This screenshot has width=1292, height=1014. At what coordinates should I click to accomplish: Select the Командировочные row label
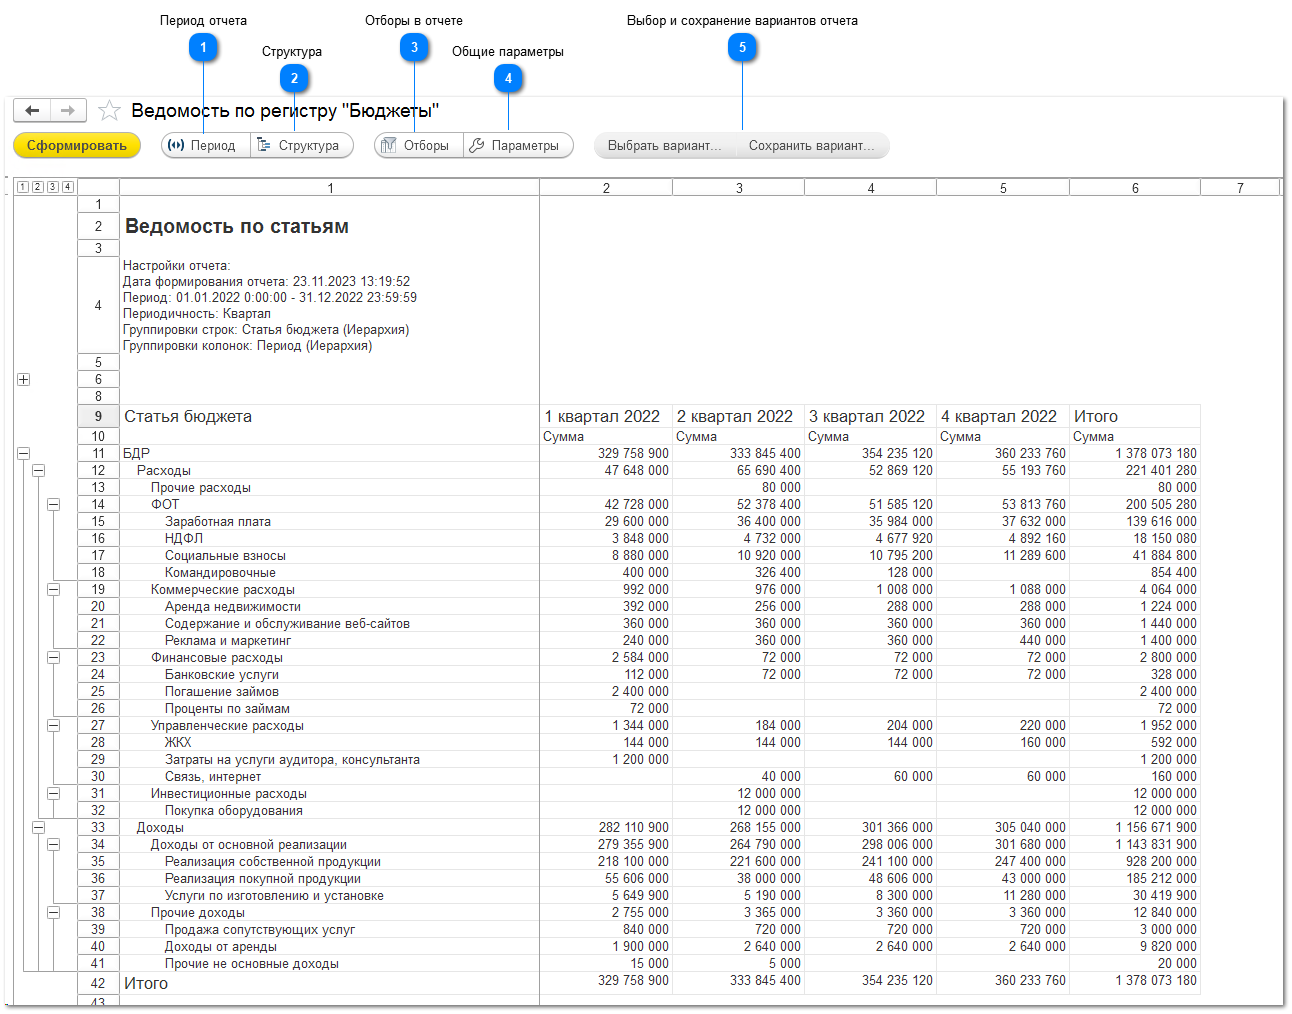click(x=220, y=572)
